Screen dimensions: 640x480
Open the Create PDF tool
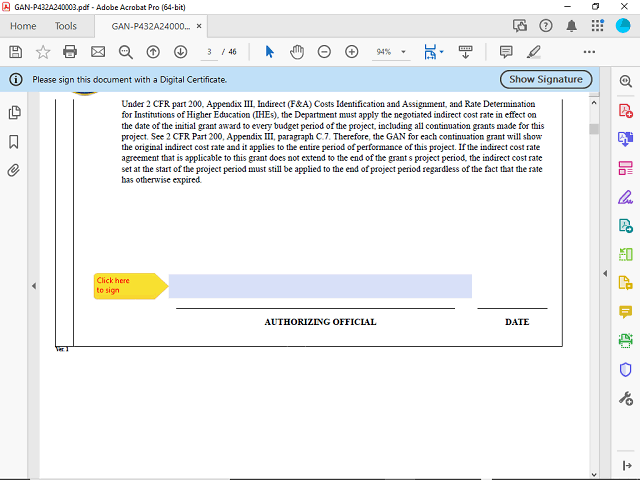(625, 110)
